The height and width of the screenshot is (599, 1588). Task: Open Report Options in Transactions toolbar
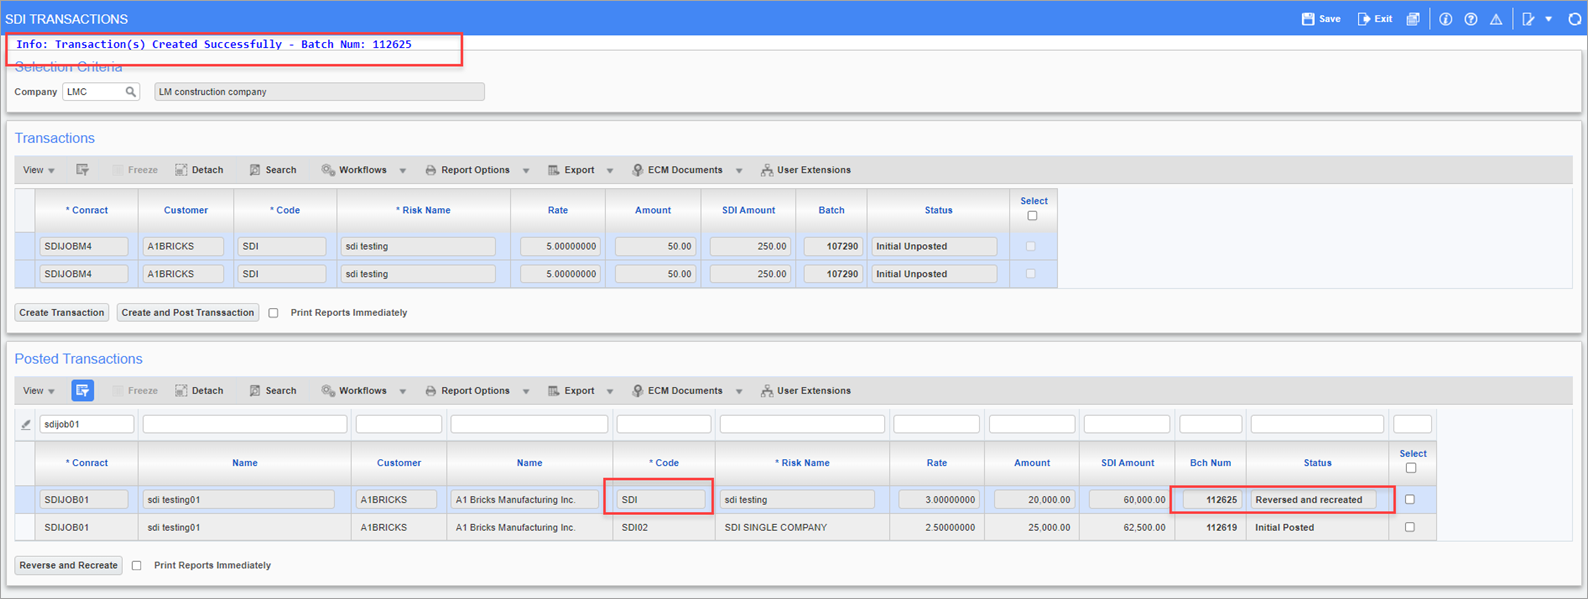pyautogui.click(x=467, y=170)
